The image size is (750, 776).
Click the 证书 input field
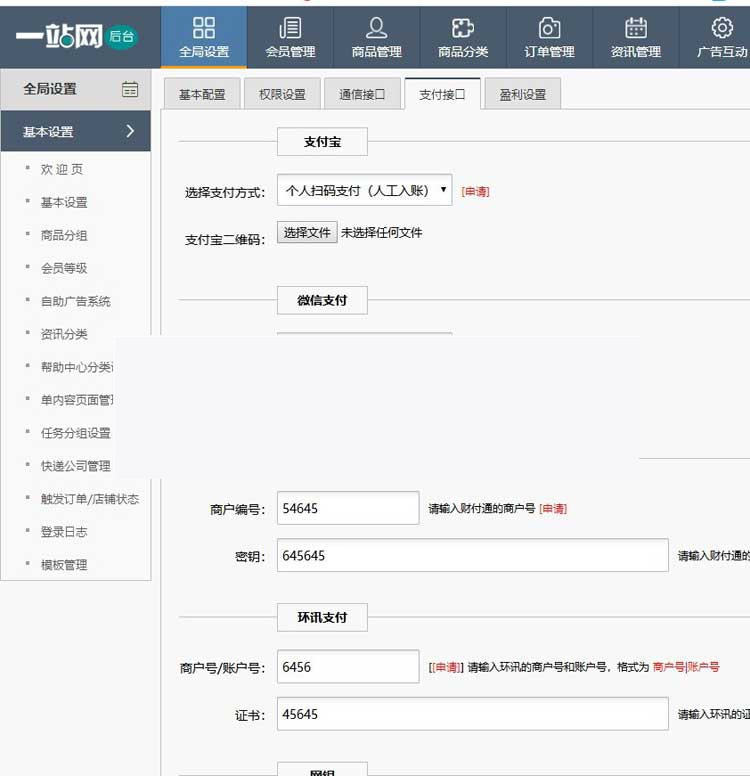point(472,714)
